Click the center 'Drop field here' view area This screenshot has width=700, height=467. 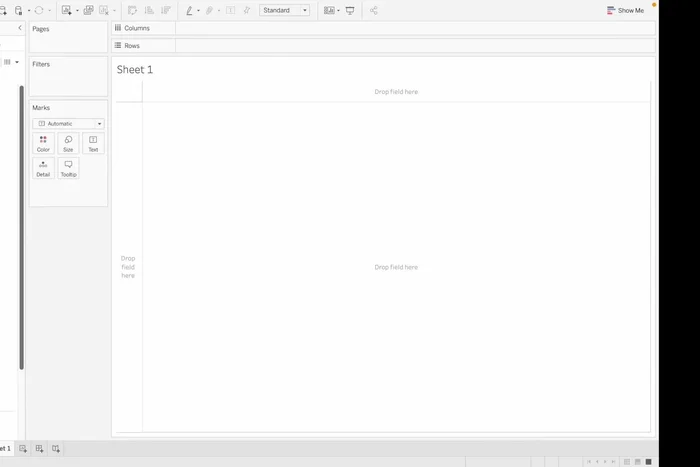coord(396,267)
